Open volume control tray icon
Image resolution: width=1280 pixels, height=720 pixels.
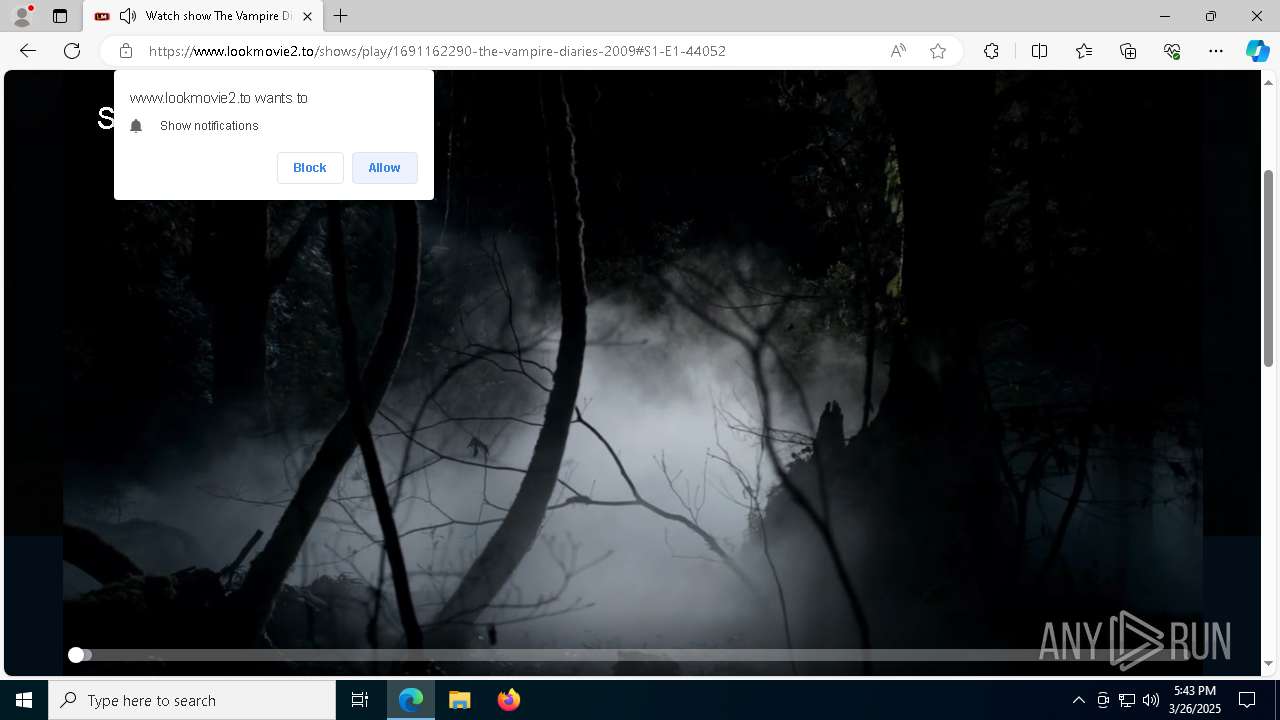click(x=1150, y=700)
